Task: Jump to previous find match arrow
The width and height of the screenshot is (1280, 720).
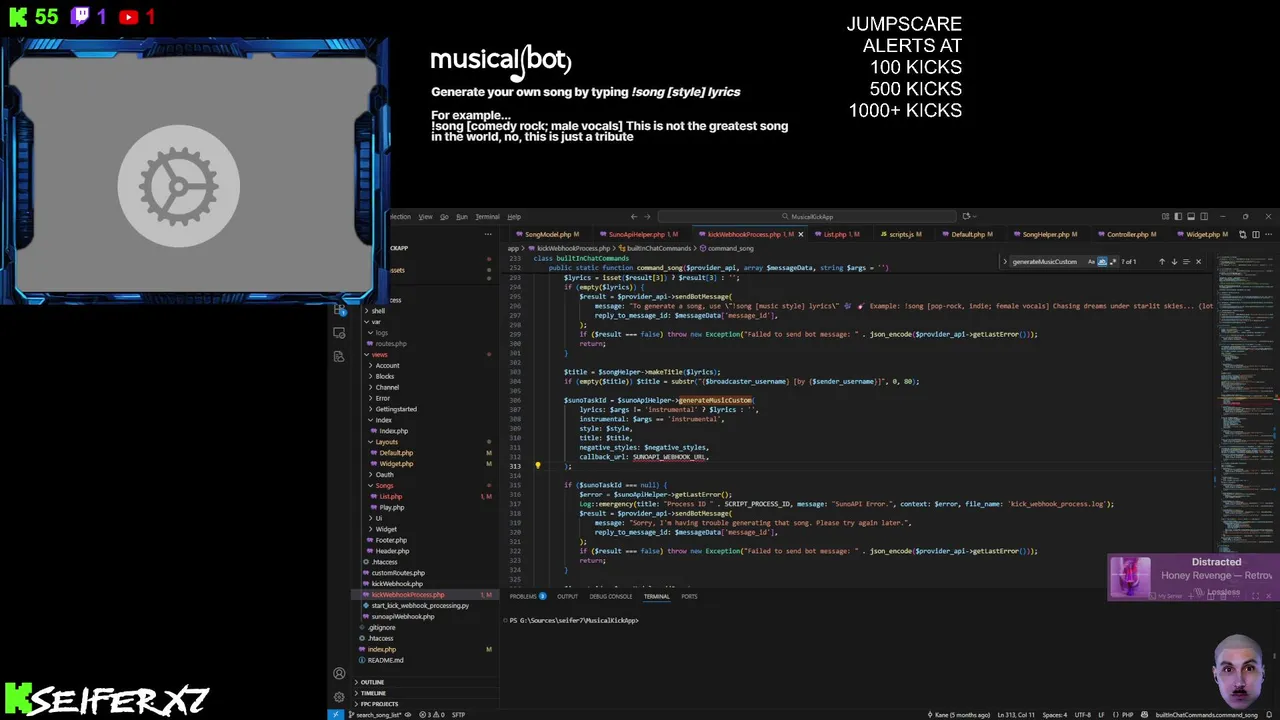Action: [x=1162, y=262]
